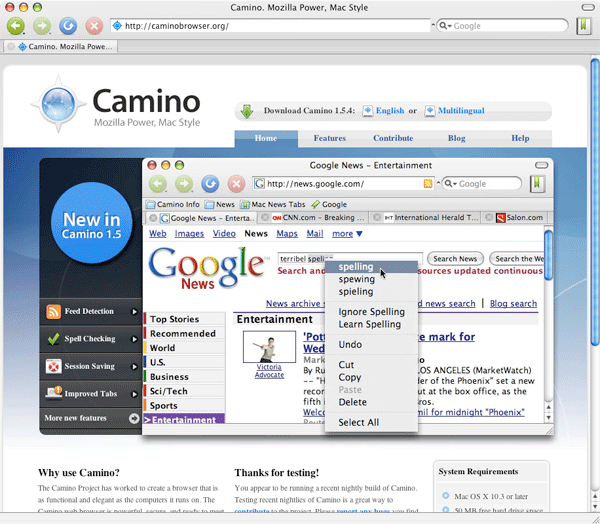Viewport: 600px width, 524px height.
Task: Click the English download package icon
Action: click(x=367, y=111)
